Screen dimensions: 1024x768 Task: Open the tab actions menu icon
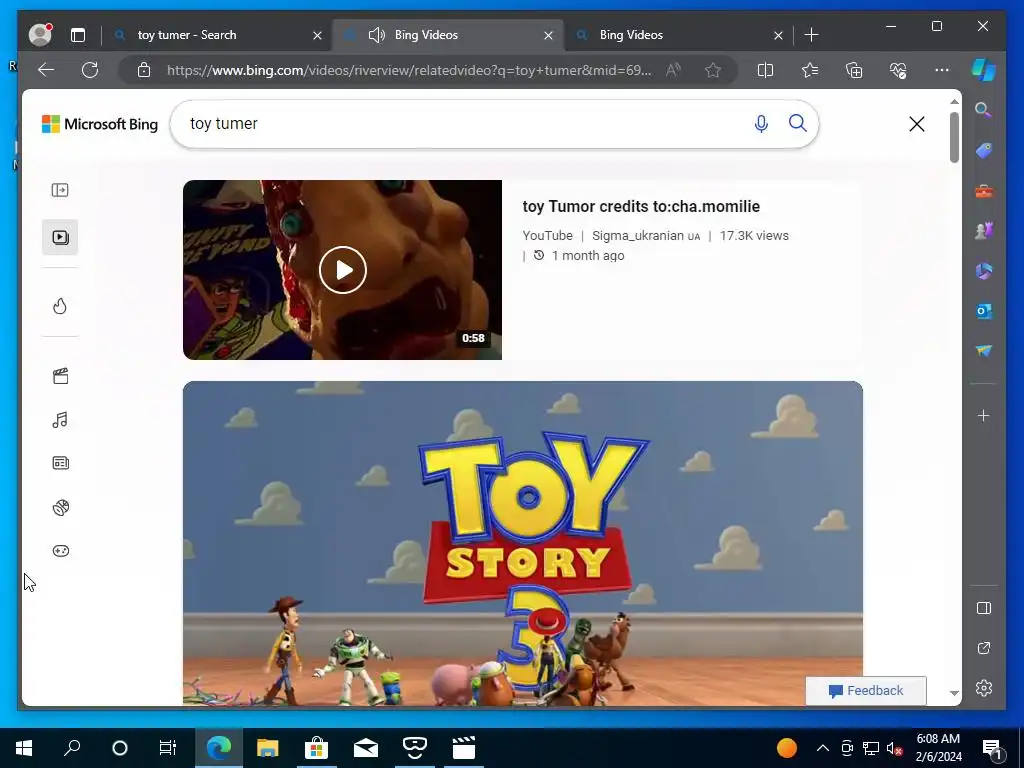(78, 35)
